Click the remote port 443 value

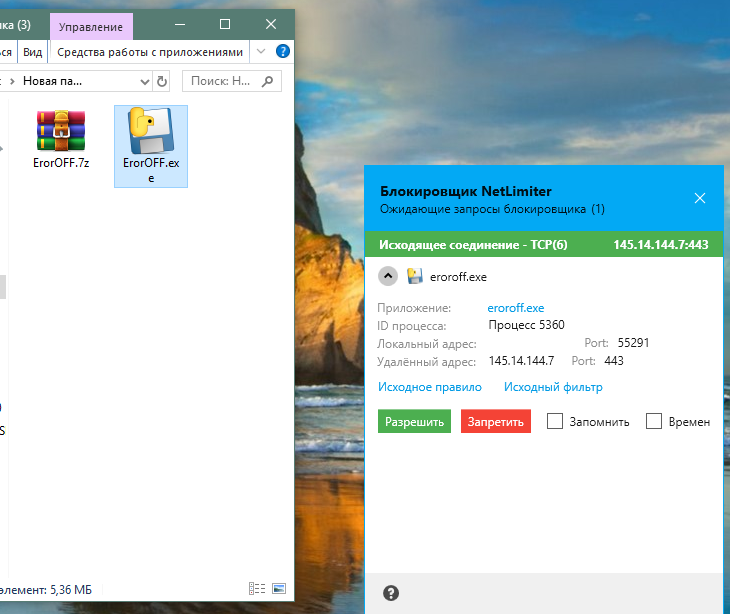[614, 361]
